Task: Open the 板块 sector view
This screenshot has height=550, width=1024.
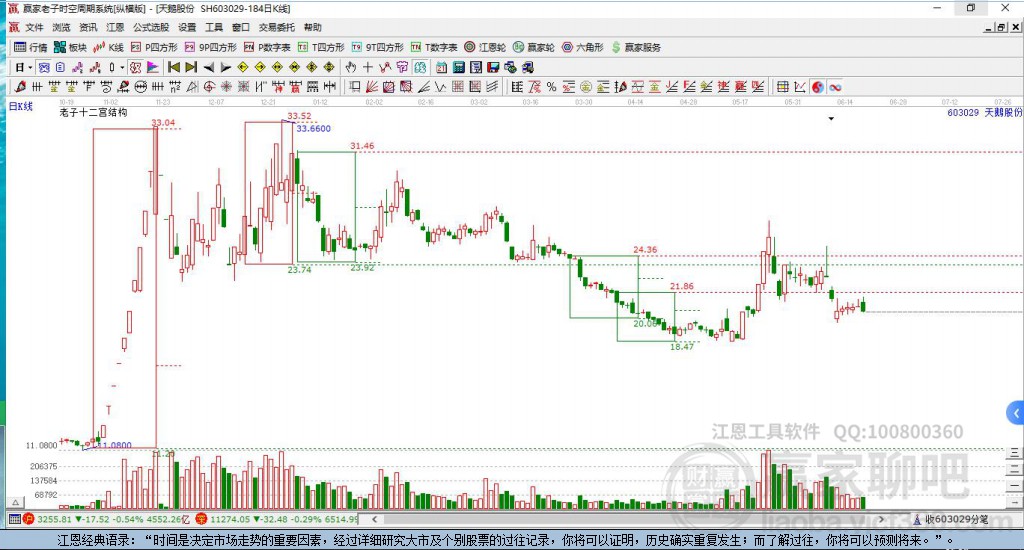Action: point(71,47)
